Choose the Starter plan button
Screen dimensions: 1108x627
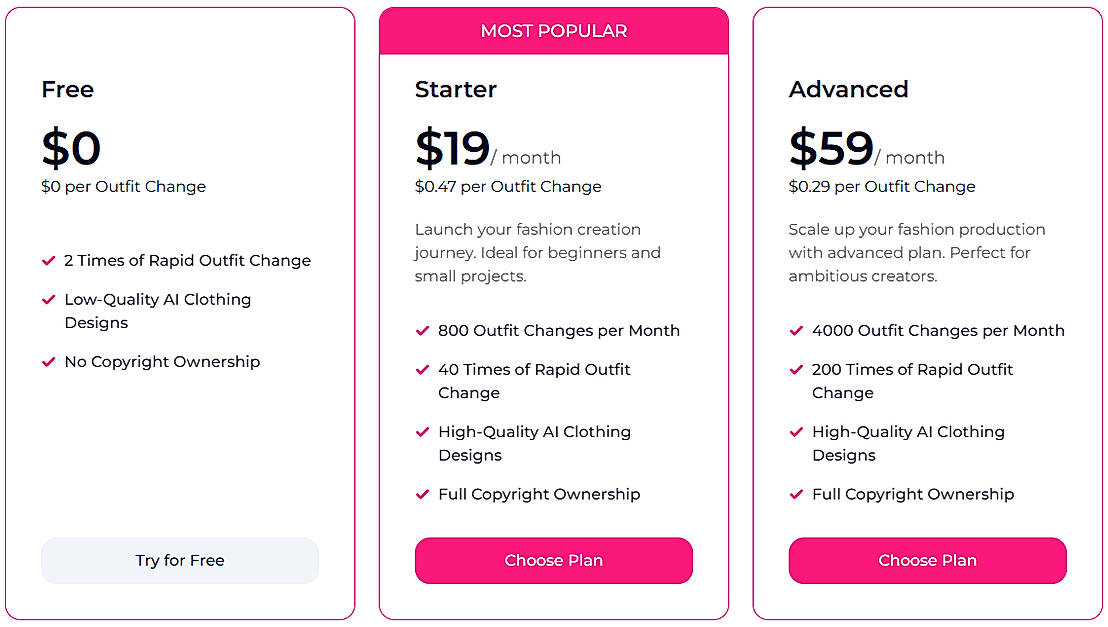tap(553, 561)
